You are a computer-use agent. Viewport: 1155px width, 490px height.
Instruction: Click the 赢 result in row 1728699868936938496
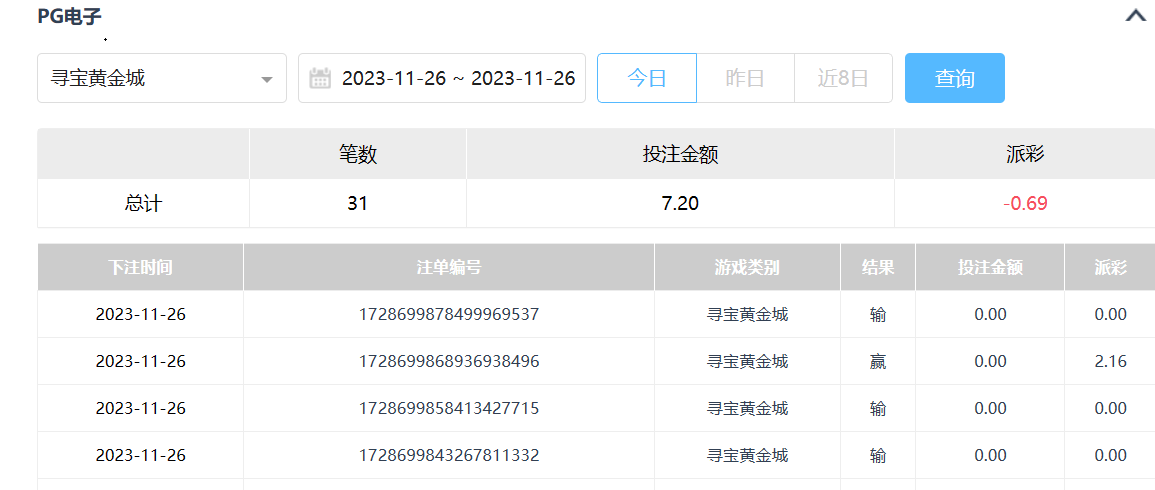878,362
